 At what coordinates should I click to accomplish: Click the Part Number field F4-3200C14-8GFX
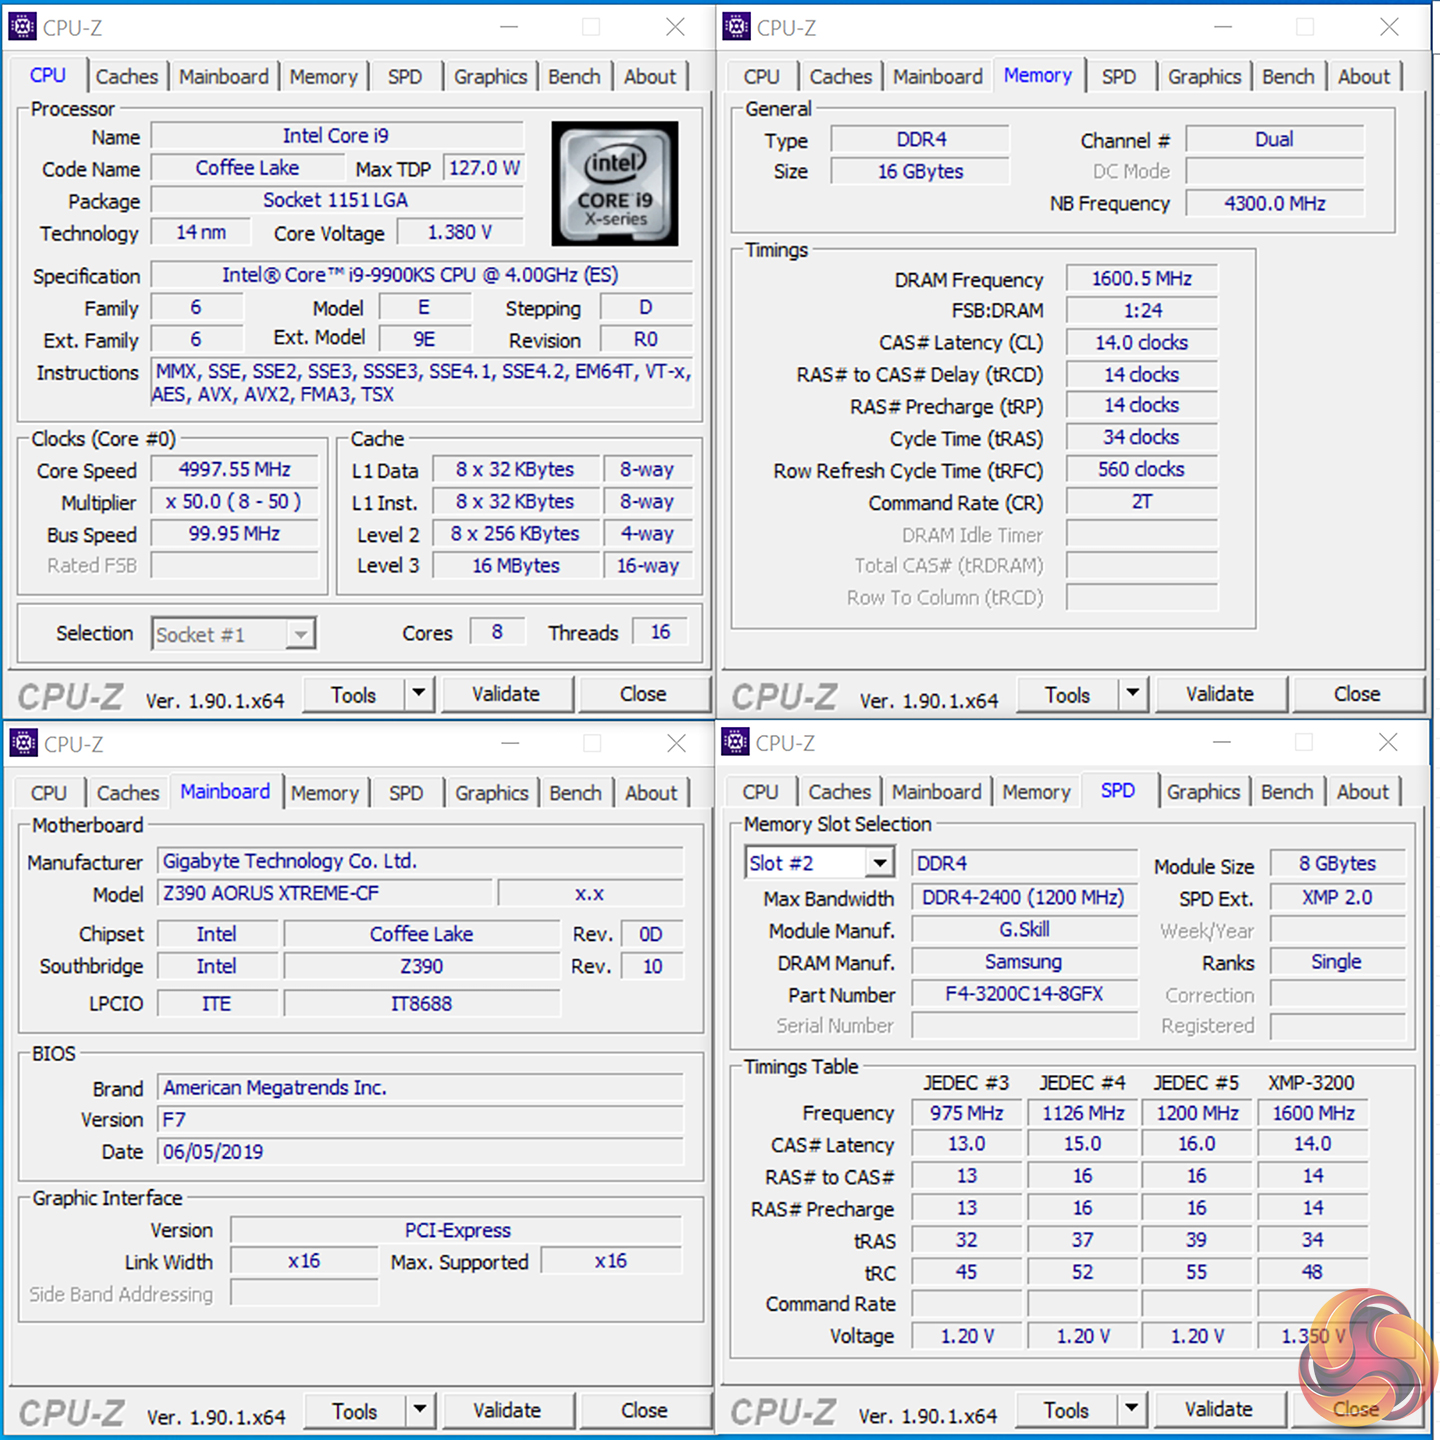[1025, 994]
